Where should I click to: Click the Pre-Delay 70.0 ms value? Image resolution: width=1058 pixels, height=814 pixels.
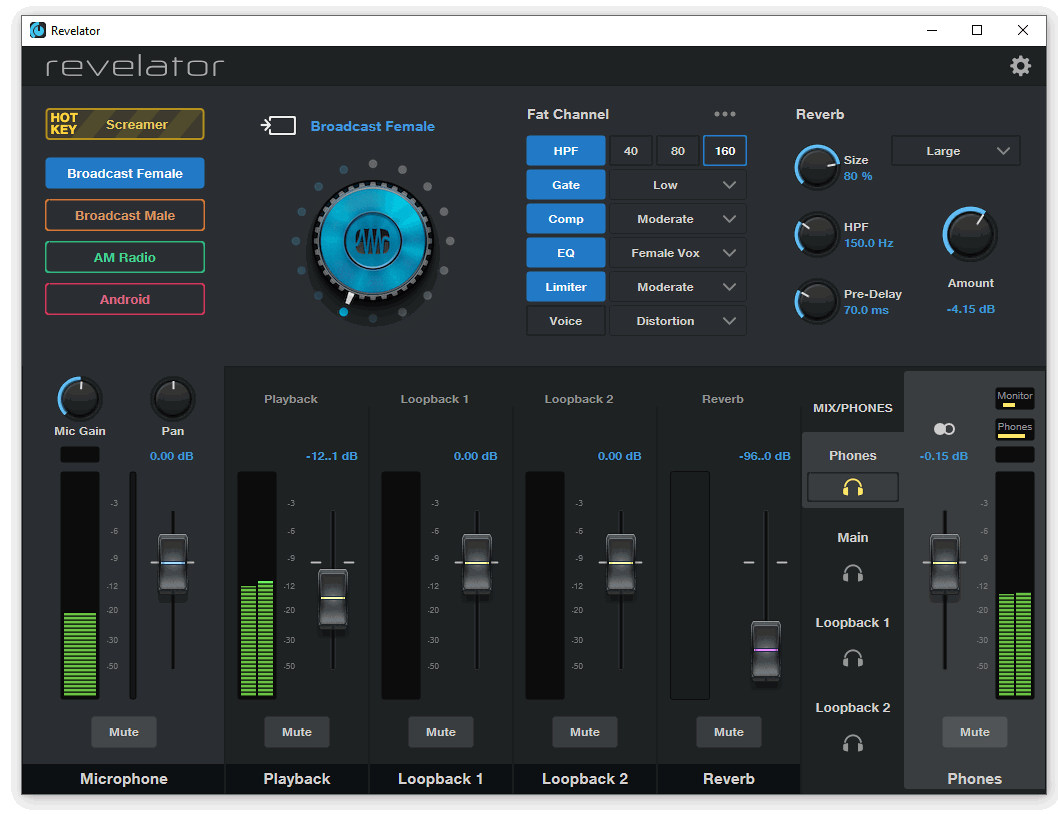[x=866, y=310]
